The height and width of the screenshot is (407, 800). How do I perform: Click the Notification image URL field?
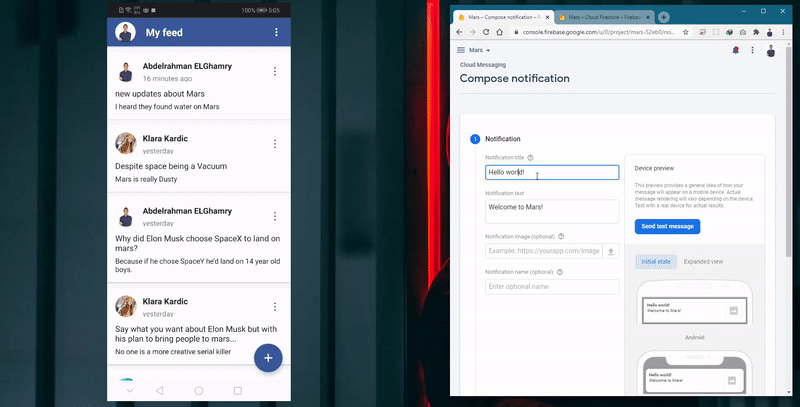[x=543, y=251]
